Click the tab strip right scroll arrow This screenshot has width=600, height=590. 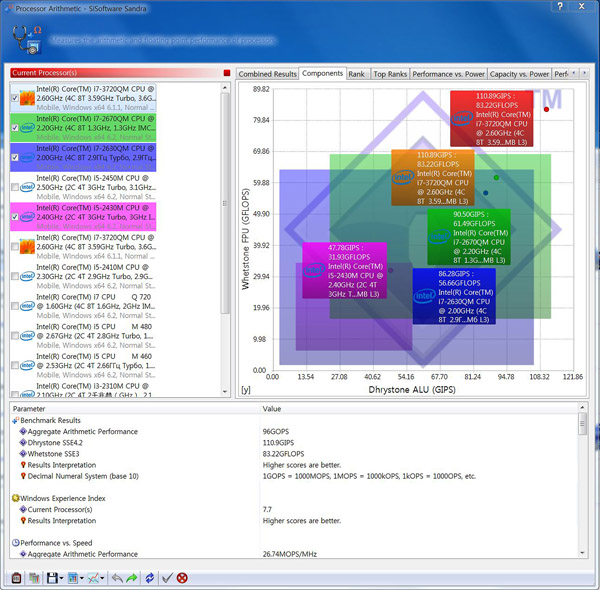click(x=584, y=73)
